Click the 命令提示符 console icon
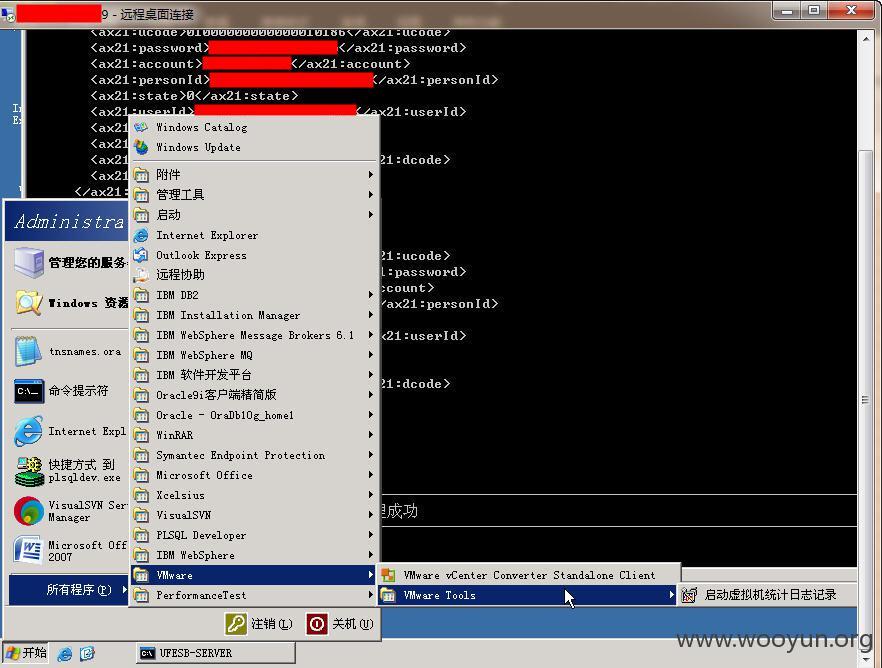Screen dimensions: 882x668 [29, 391]
